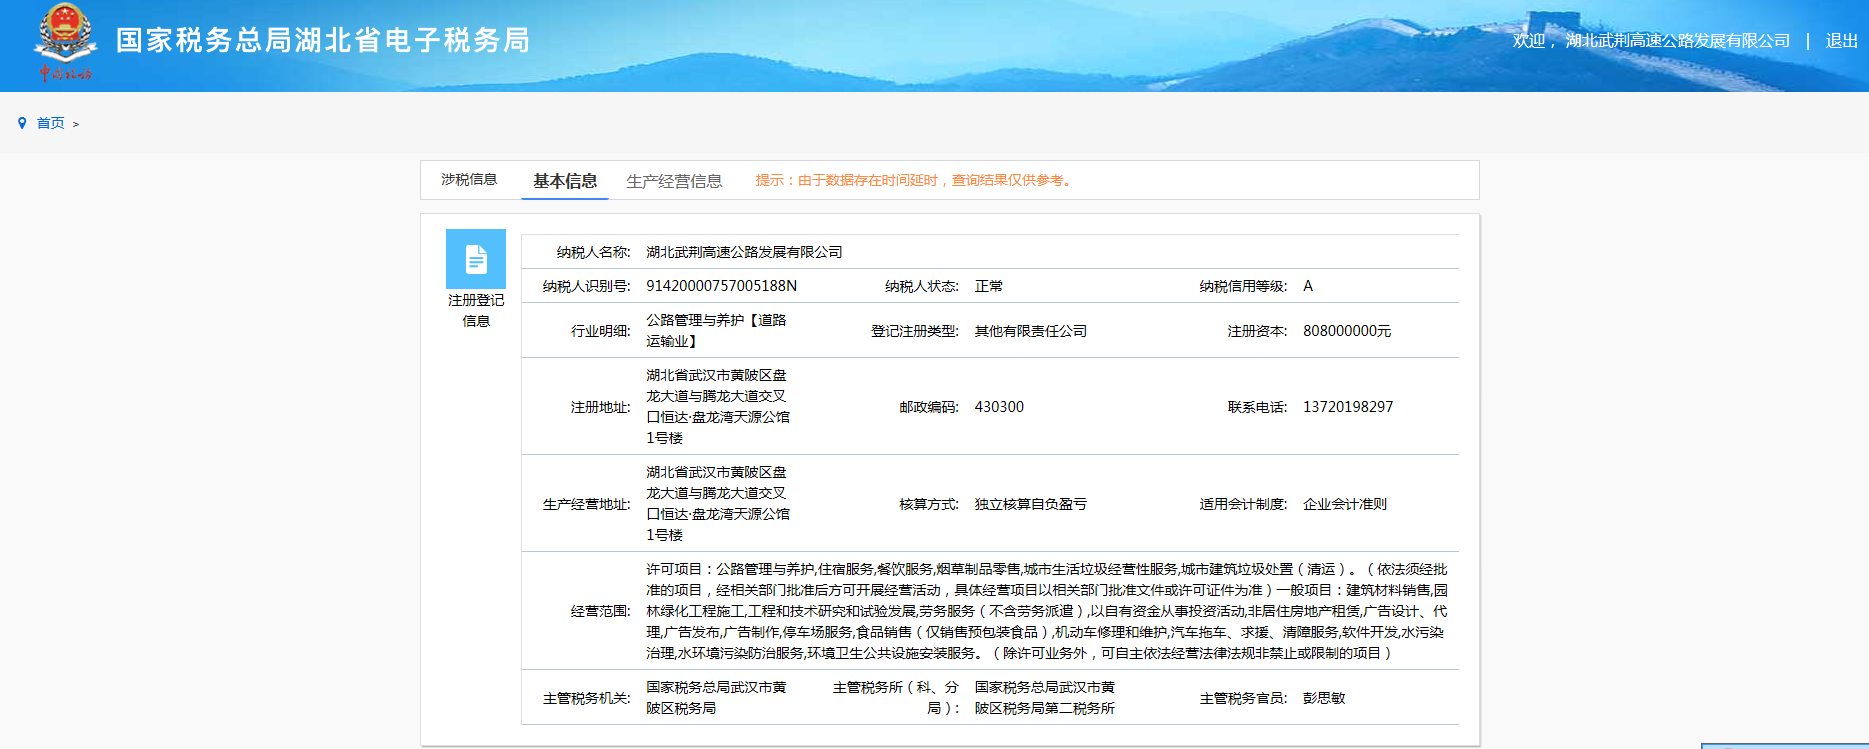Click the 国家税务总局湖北省电子税务局 site title
This screenshot has width=1869, height=749.
click(323, 40)
